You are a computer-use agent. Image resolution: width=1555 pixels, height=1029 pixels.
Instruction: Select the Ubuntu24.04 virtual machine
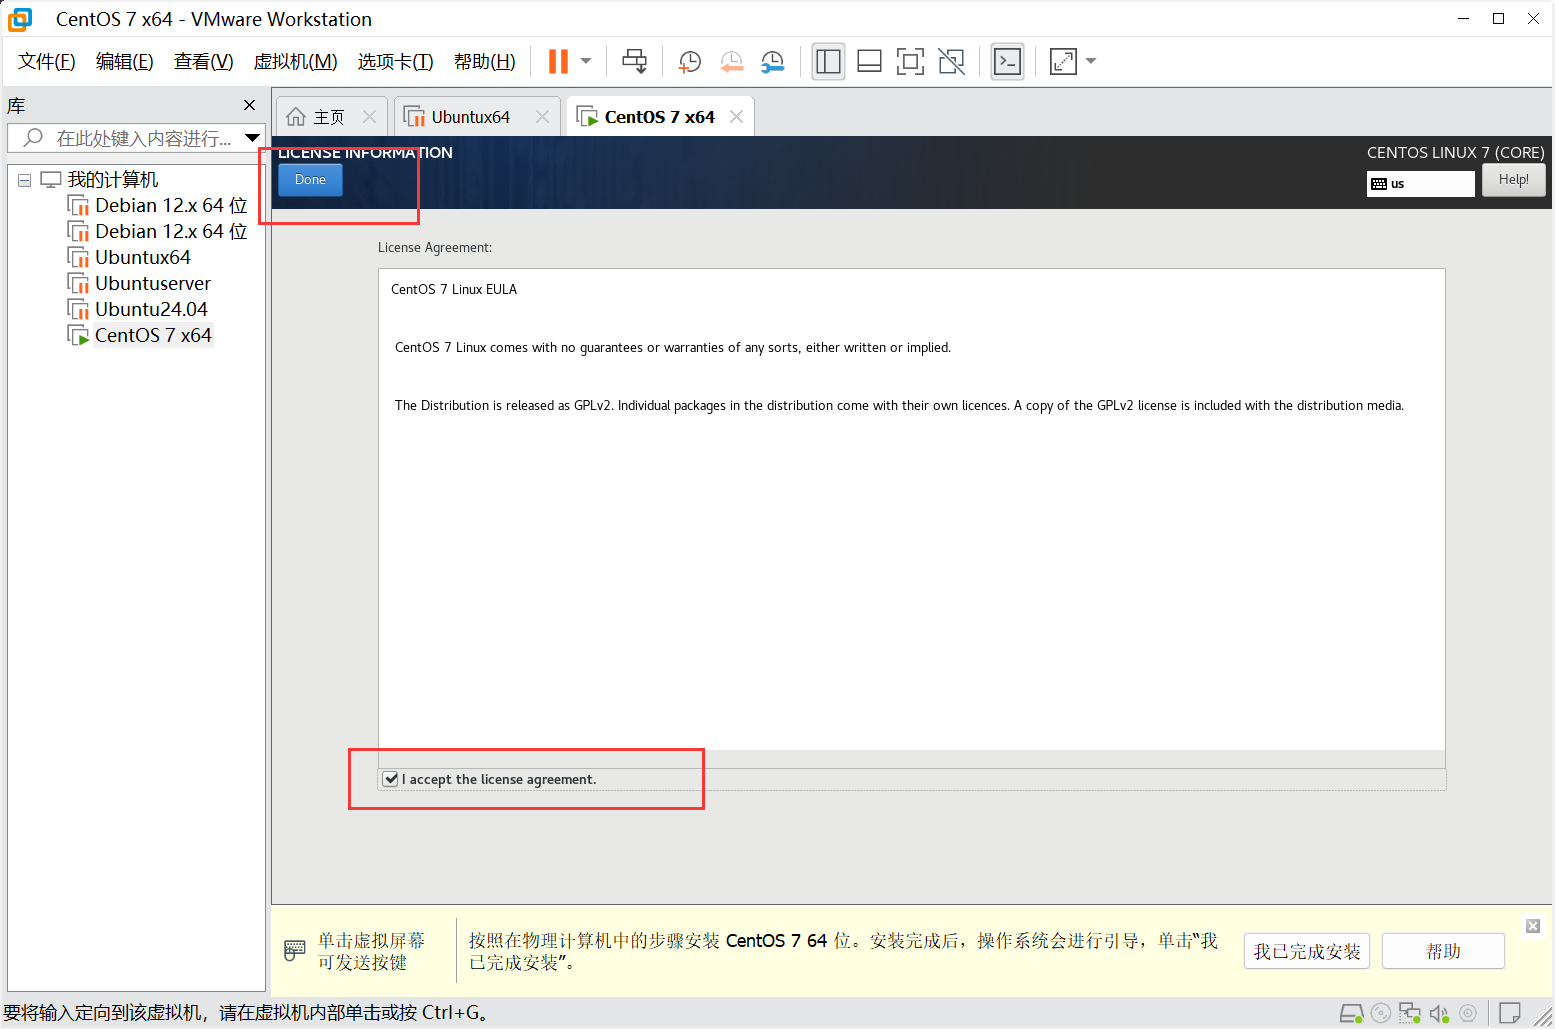152,310
